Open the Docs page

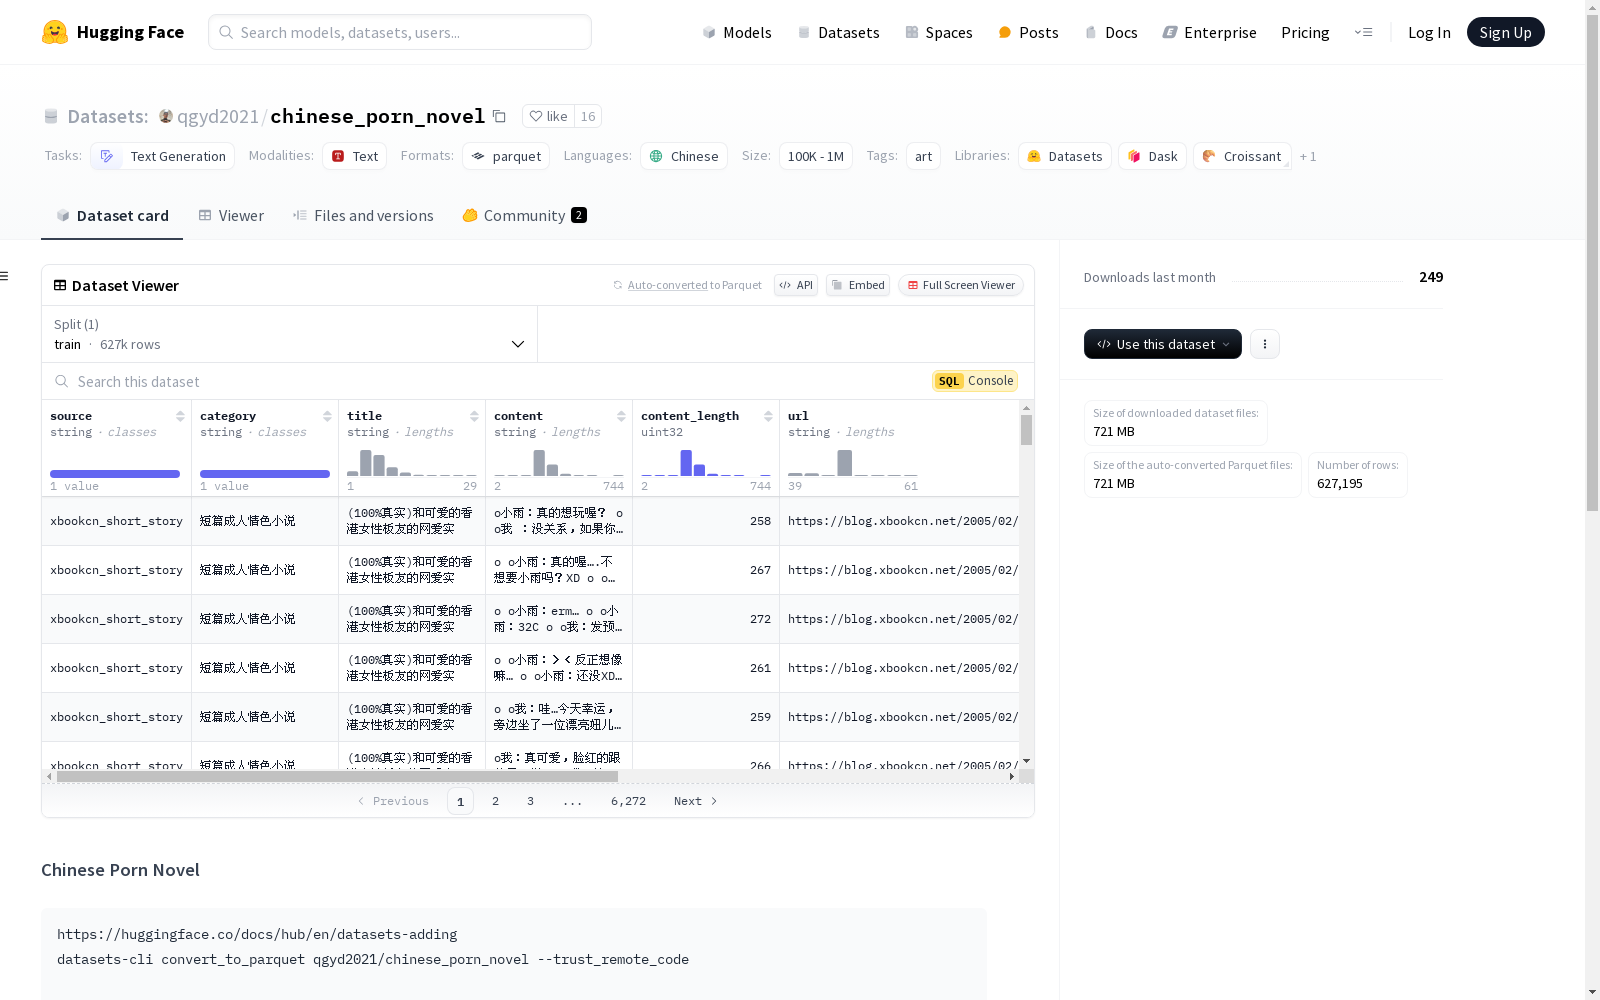[1111, 32]
